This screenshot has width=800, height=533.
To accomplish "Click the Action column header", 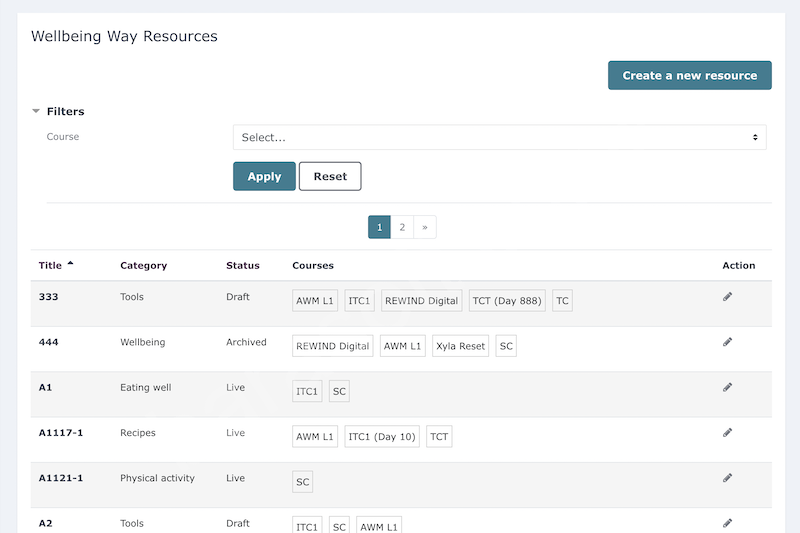I will coord(738,265).
